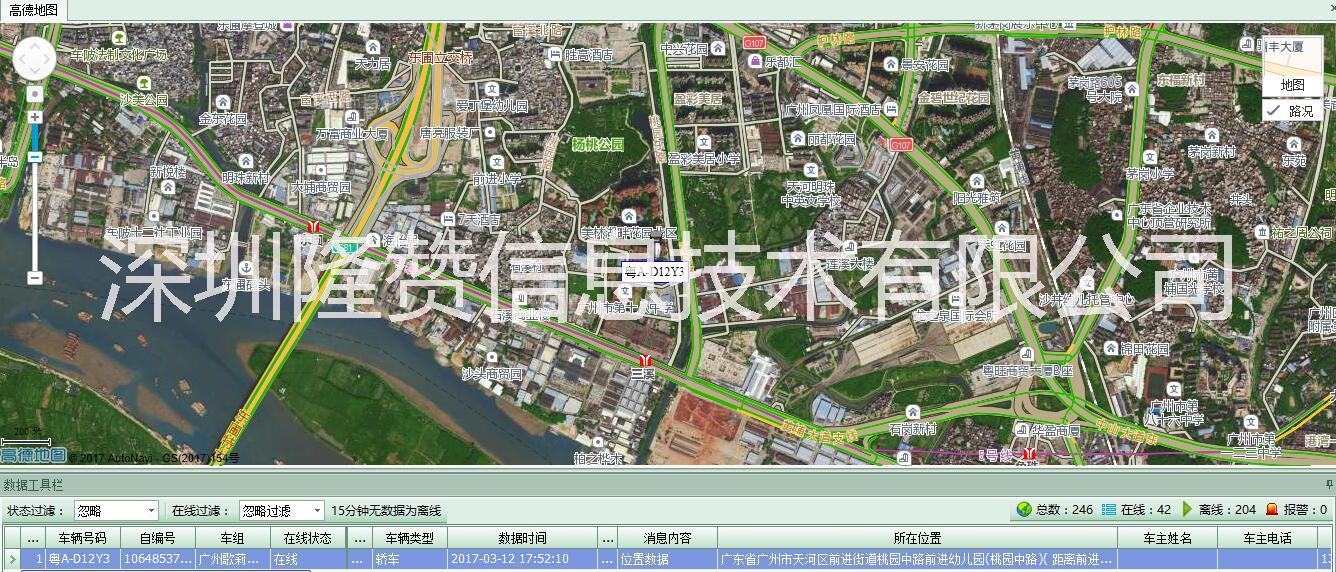The width and height of the screenshot is (1336, 572).
Task: Select the 2017-03-12 17:52:10 cell
Action: click(523, 559)
